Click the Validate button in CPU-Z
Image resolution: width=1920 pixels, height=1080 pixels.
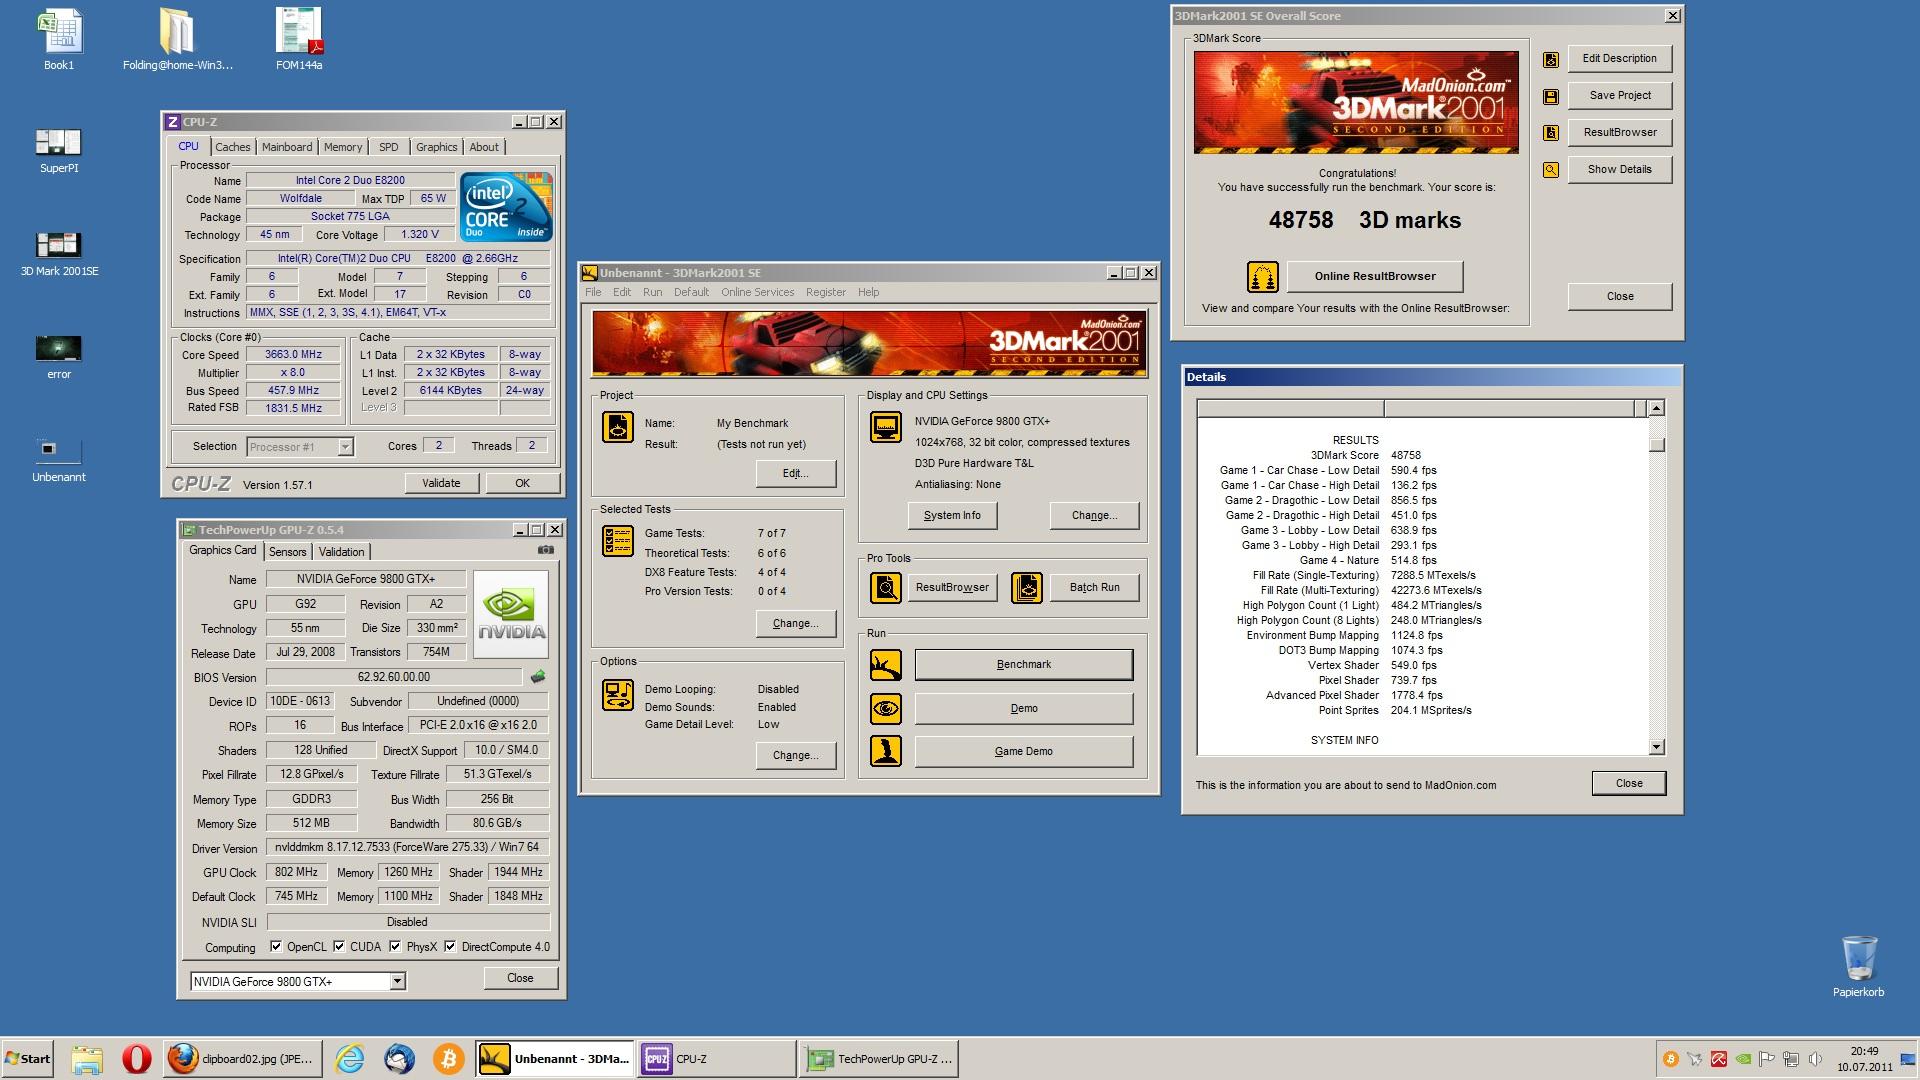point(441,483)
